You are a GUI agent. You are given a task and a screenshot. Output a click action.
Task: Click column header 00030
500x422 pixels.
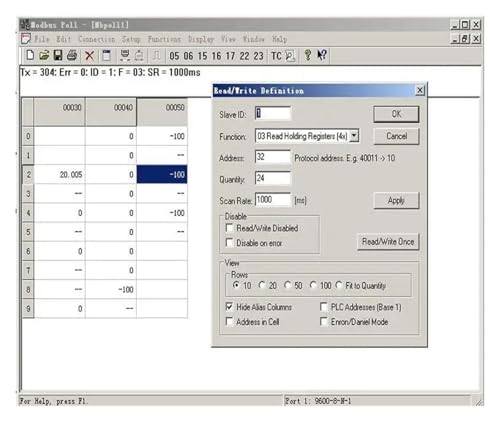(59, 112)
